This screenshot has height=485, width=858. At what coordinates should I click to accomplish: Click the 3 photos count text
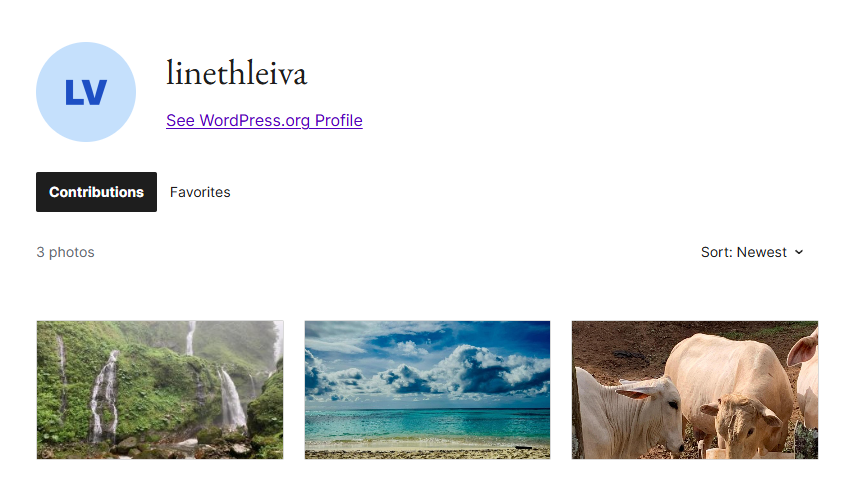coord(66,252)
